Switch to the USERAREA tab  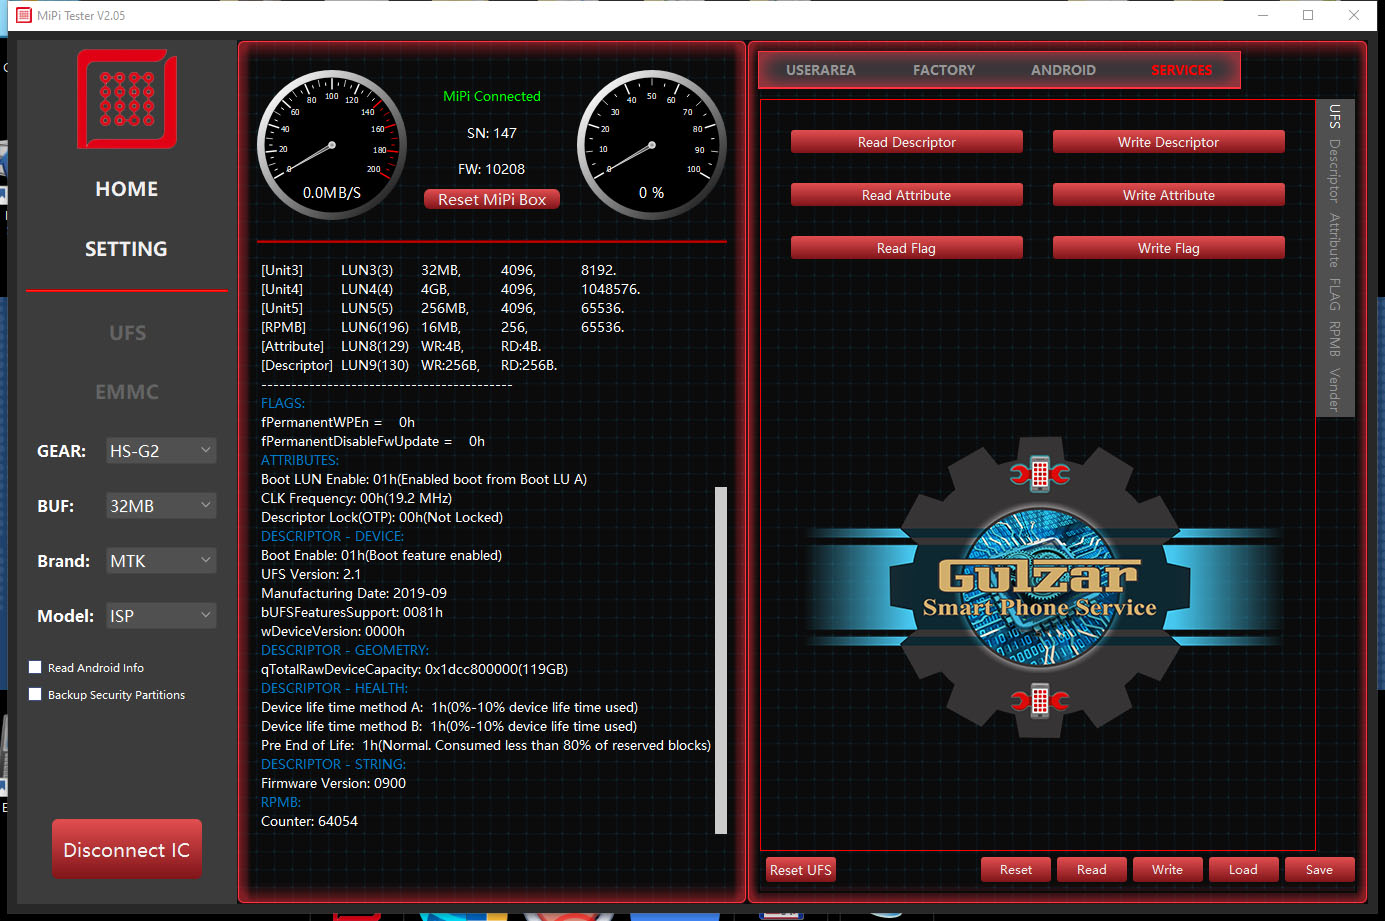pos(820,69)
